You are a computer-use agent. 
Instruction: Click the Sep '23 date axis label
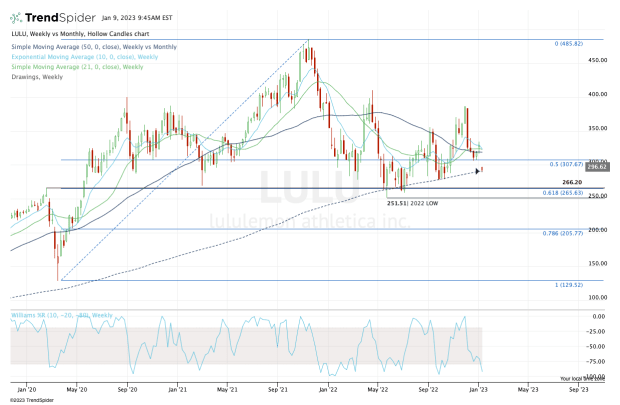578,390
